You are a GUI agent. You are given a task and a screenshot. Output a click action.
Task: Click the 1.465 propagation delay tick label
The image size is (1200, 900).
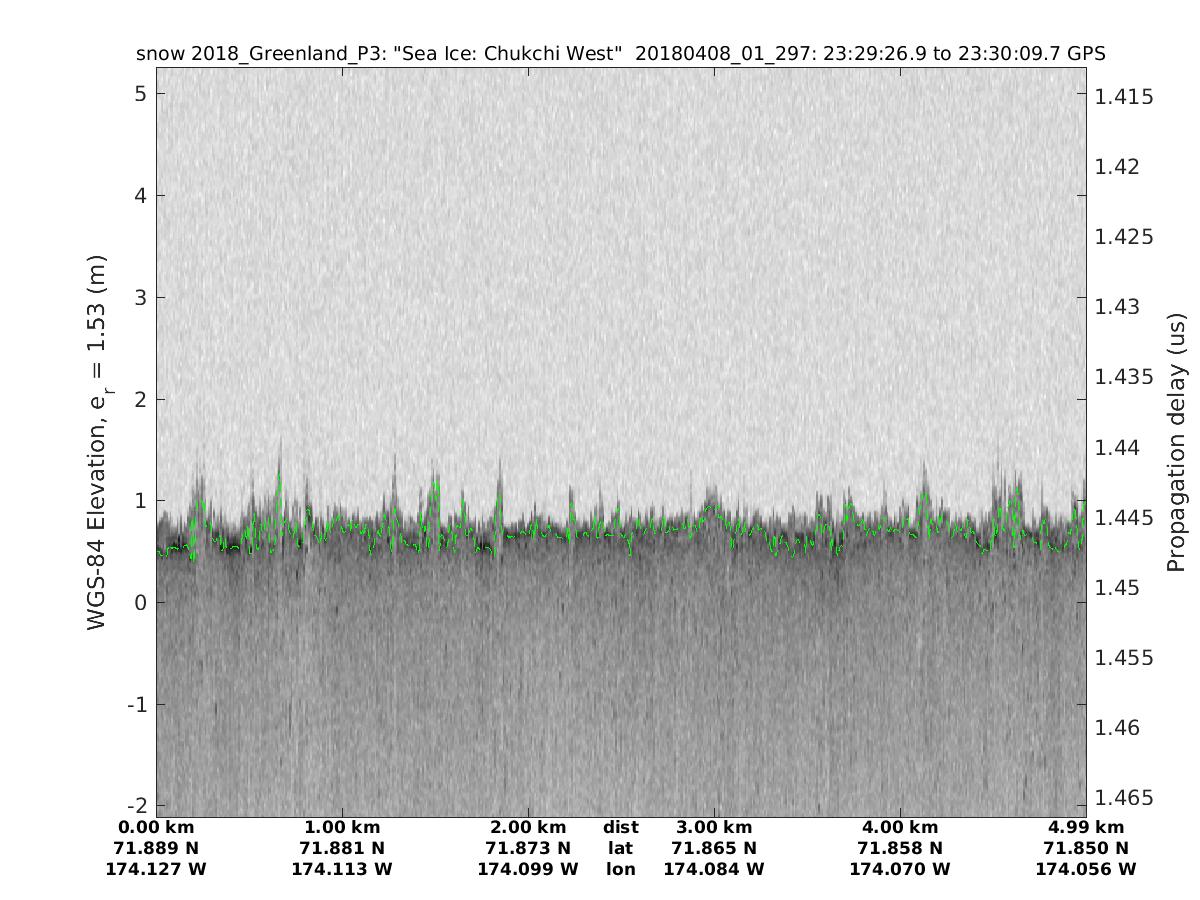(x=1124, y=798)
